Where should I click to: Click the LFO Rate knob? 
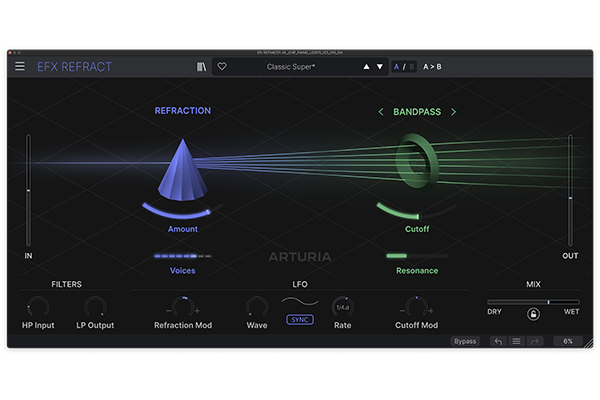click(x=342, y=307)
